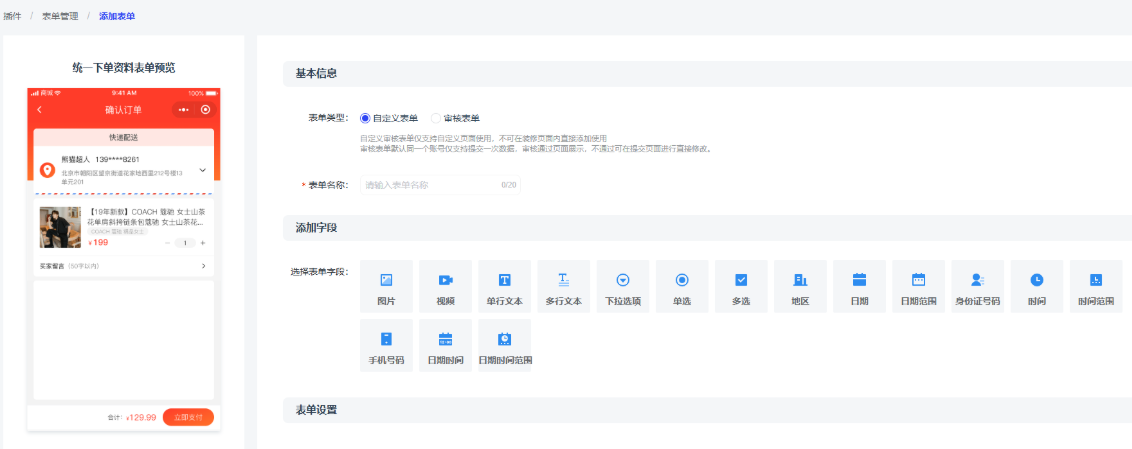Add the 下拉选项 dropdown field
The height and width of the screenshot is (449, 1132).
pyautogui.click(x=623, y=286)
